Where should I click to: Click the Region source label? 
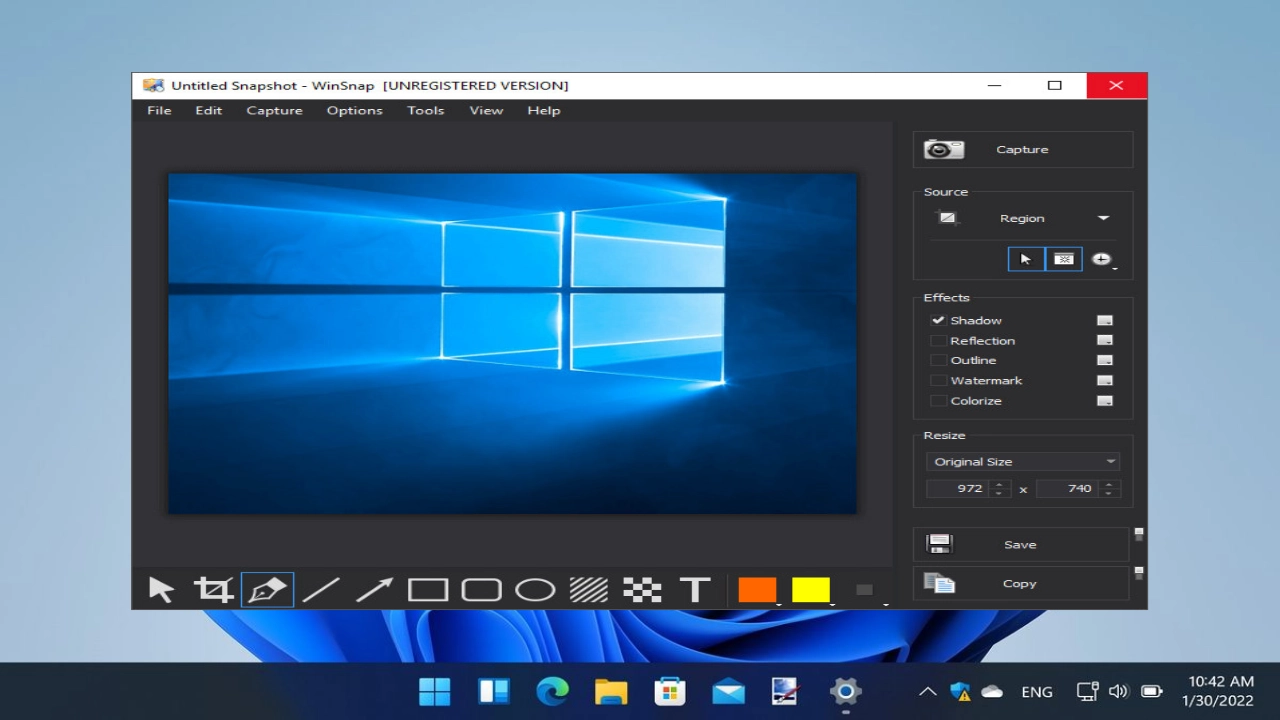1022,218
